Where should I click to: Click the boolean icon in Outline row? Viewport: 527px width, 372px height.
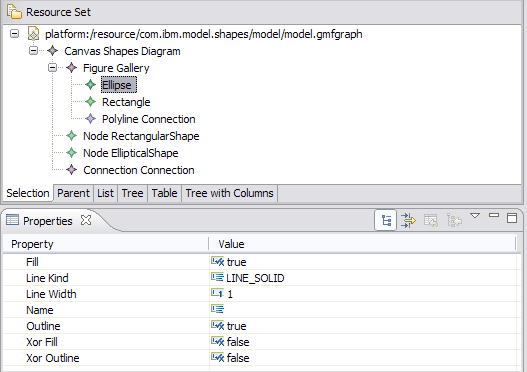click(x=217, y=325)
